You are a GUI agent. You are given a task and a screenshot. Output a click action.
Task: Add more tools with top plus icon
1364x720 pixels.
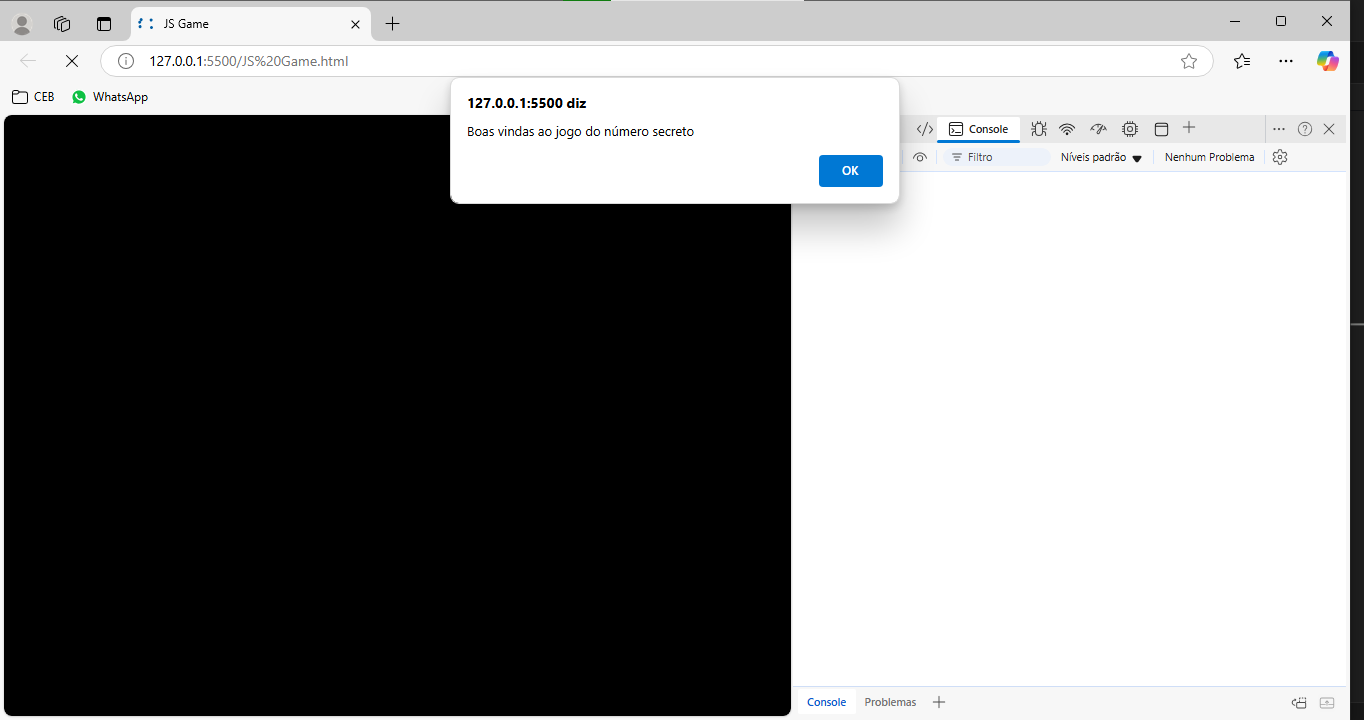pos(1189,128)
